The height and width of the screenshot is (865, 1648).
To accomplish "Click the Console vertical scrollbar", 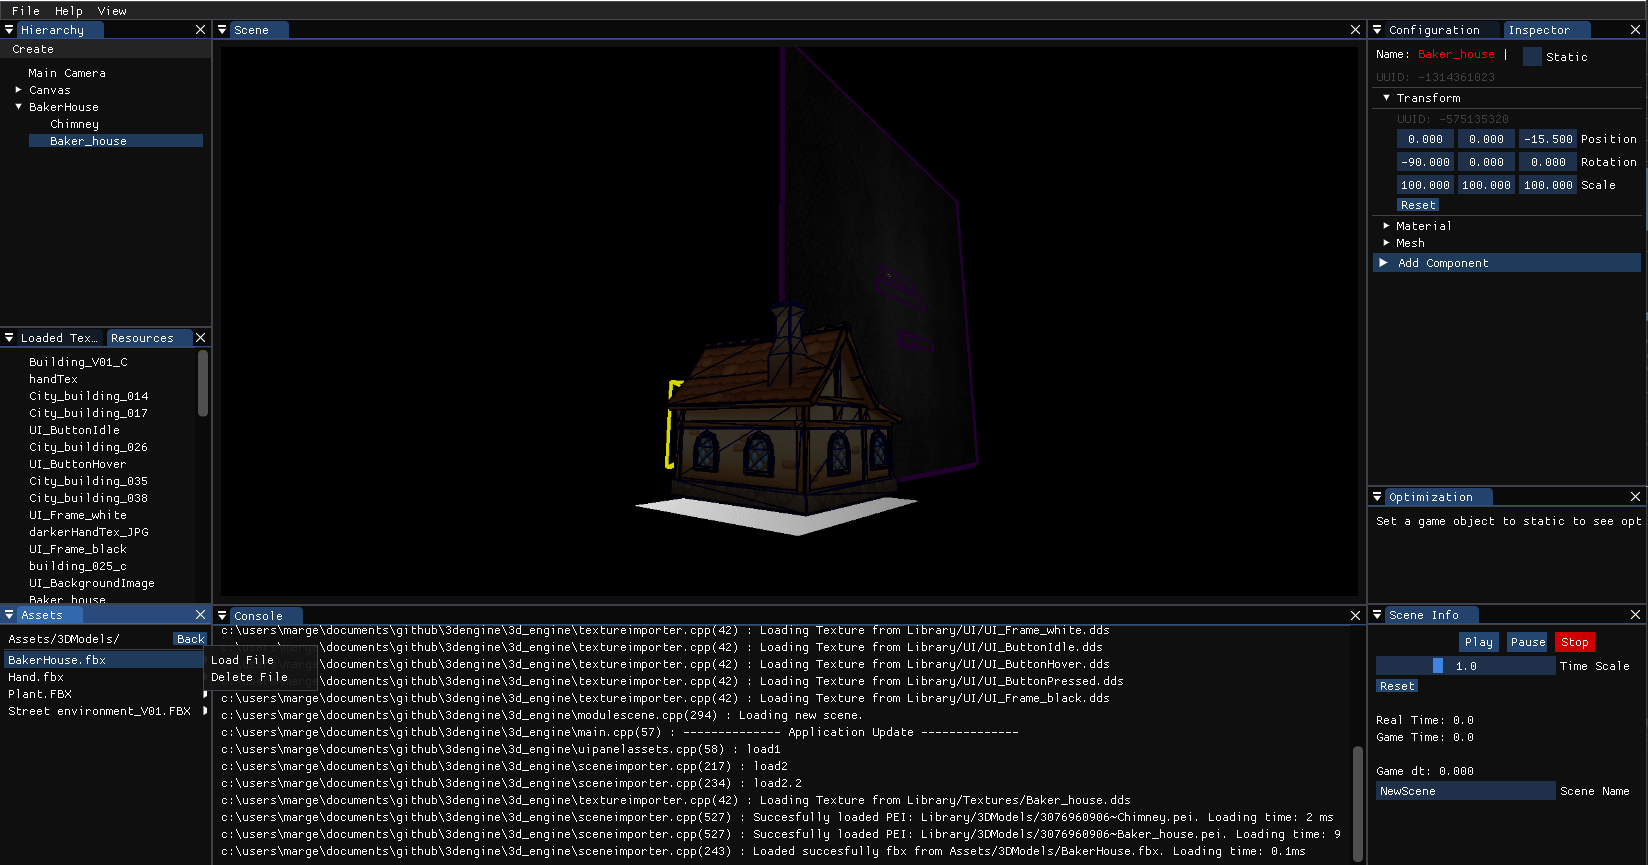I will tap(1357, 803).
